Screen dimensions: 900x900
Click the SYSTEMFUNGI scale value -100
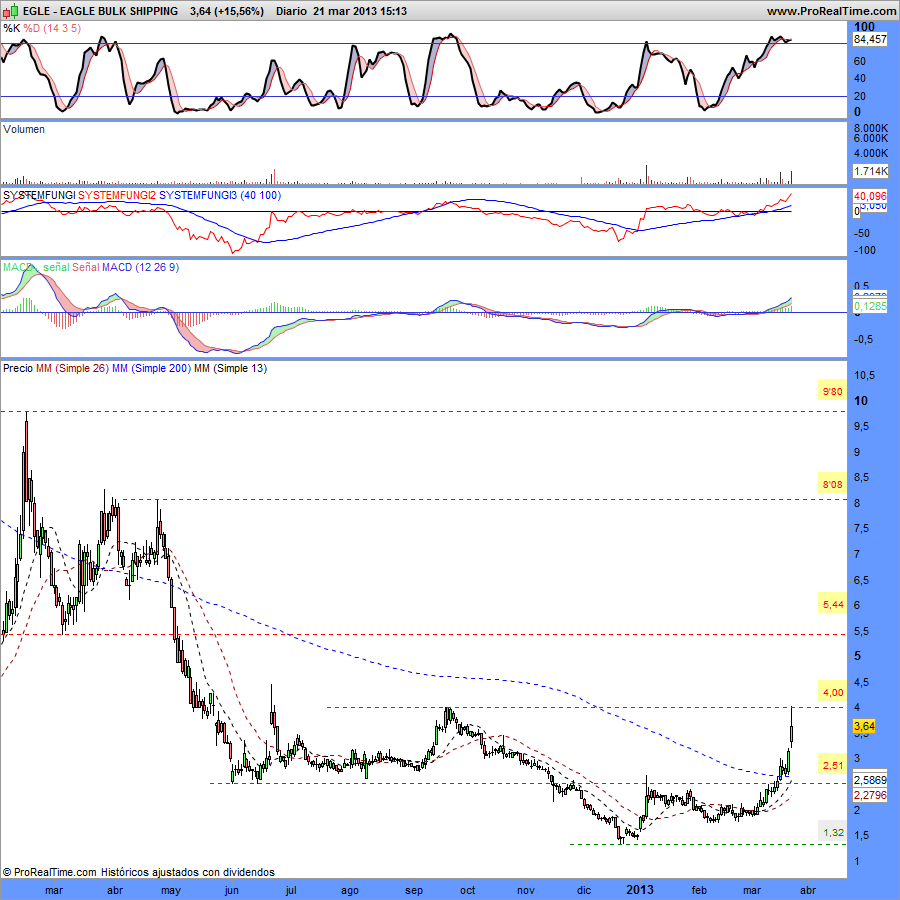865,250
